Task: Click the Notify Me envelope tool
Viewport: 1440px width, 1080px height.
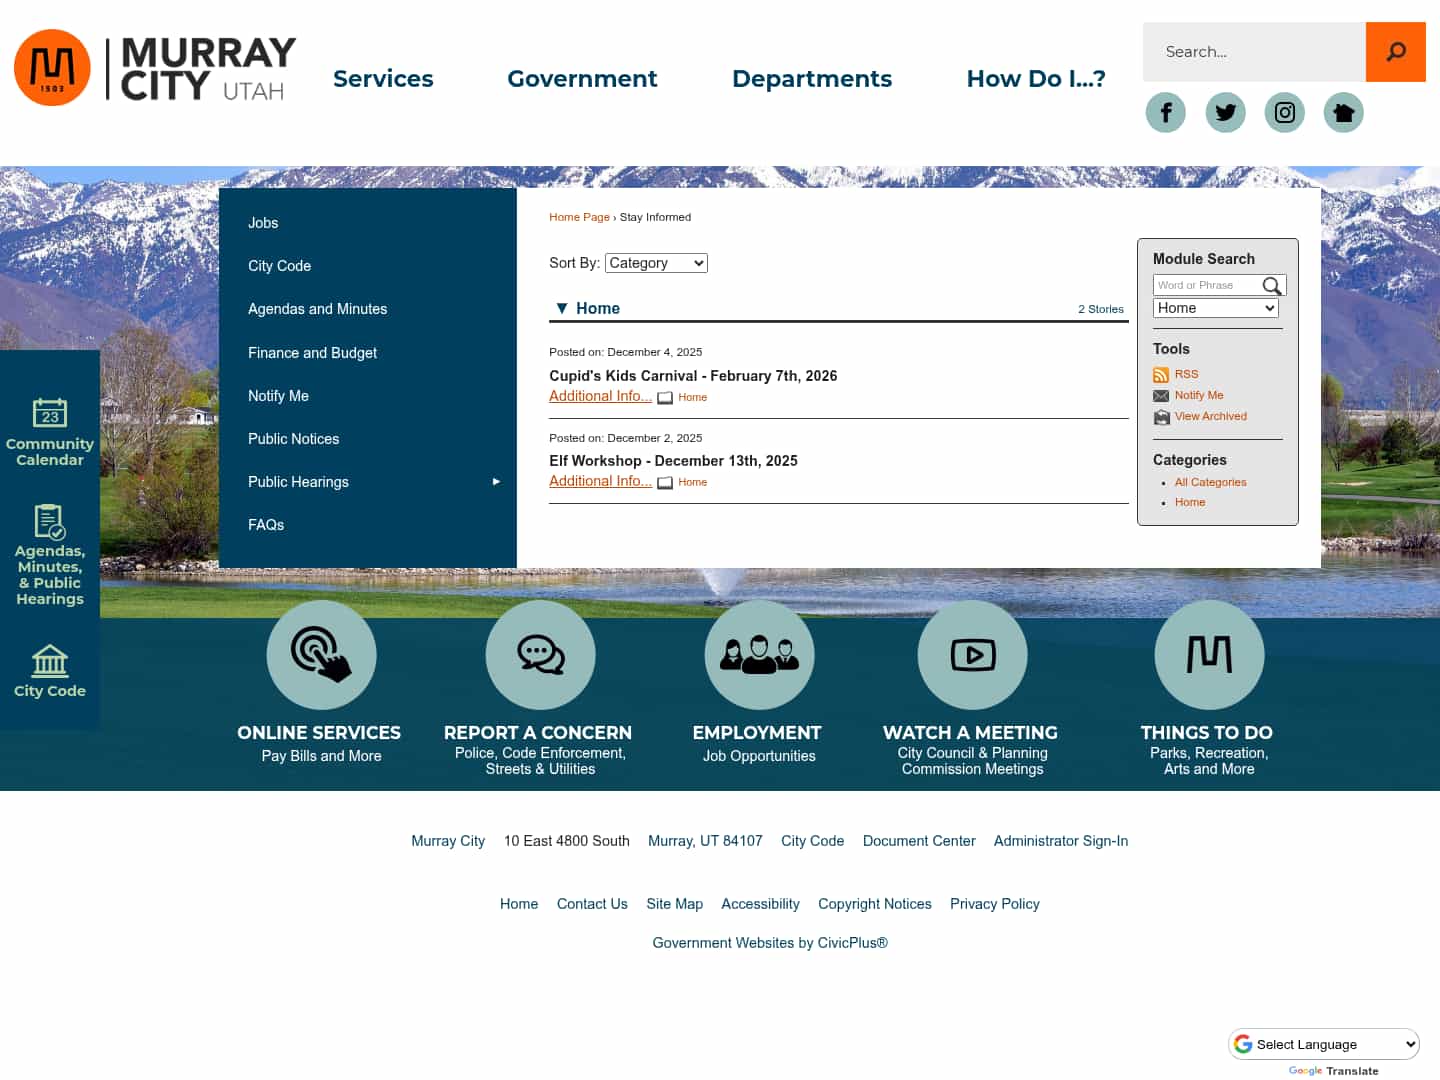Action: 1161,395
